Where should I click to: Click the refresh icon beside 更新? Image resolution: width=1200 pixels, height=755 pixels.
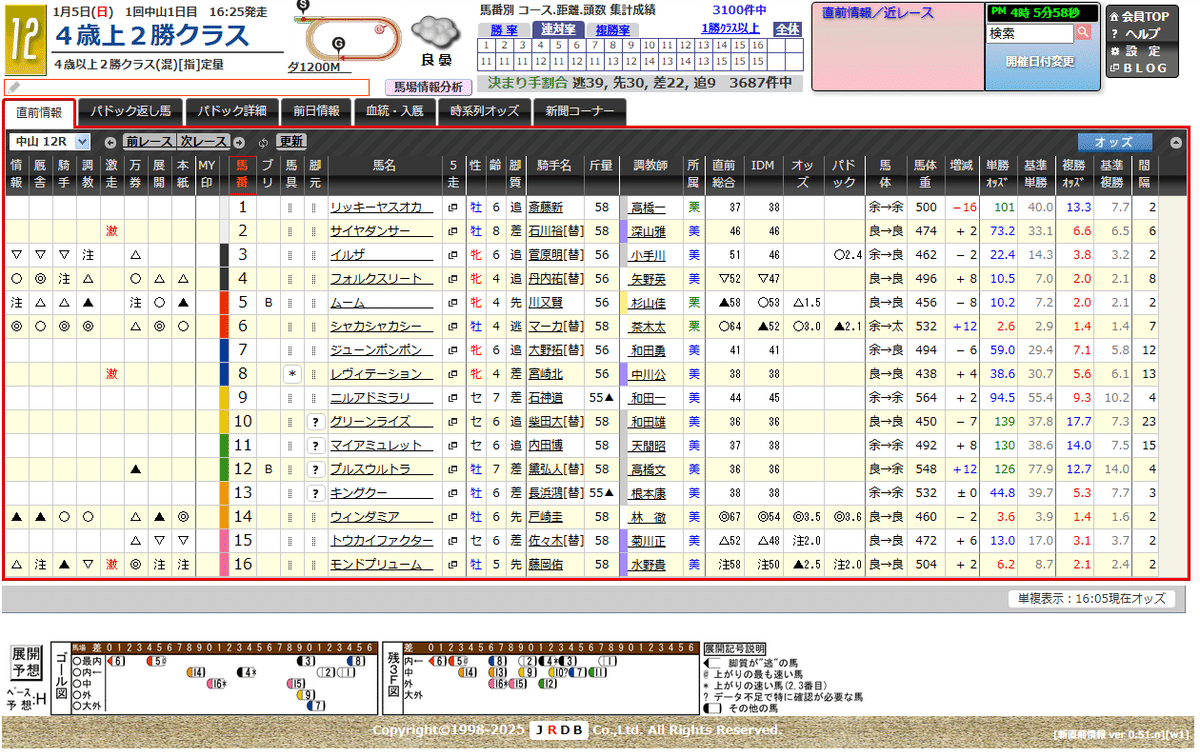coord(263,143)
